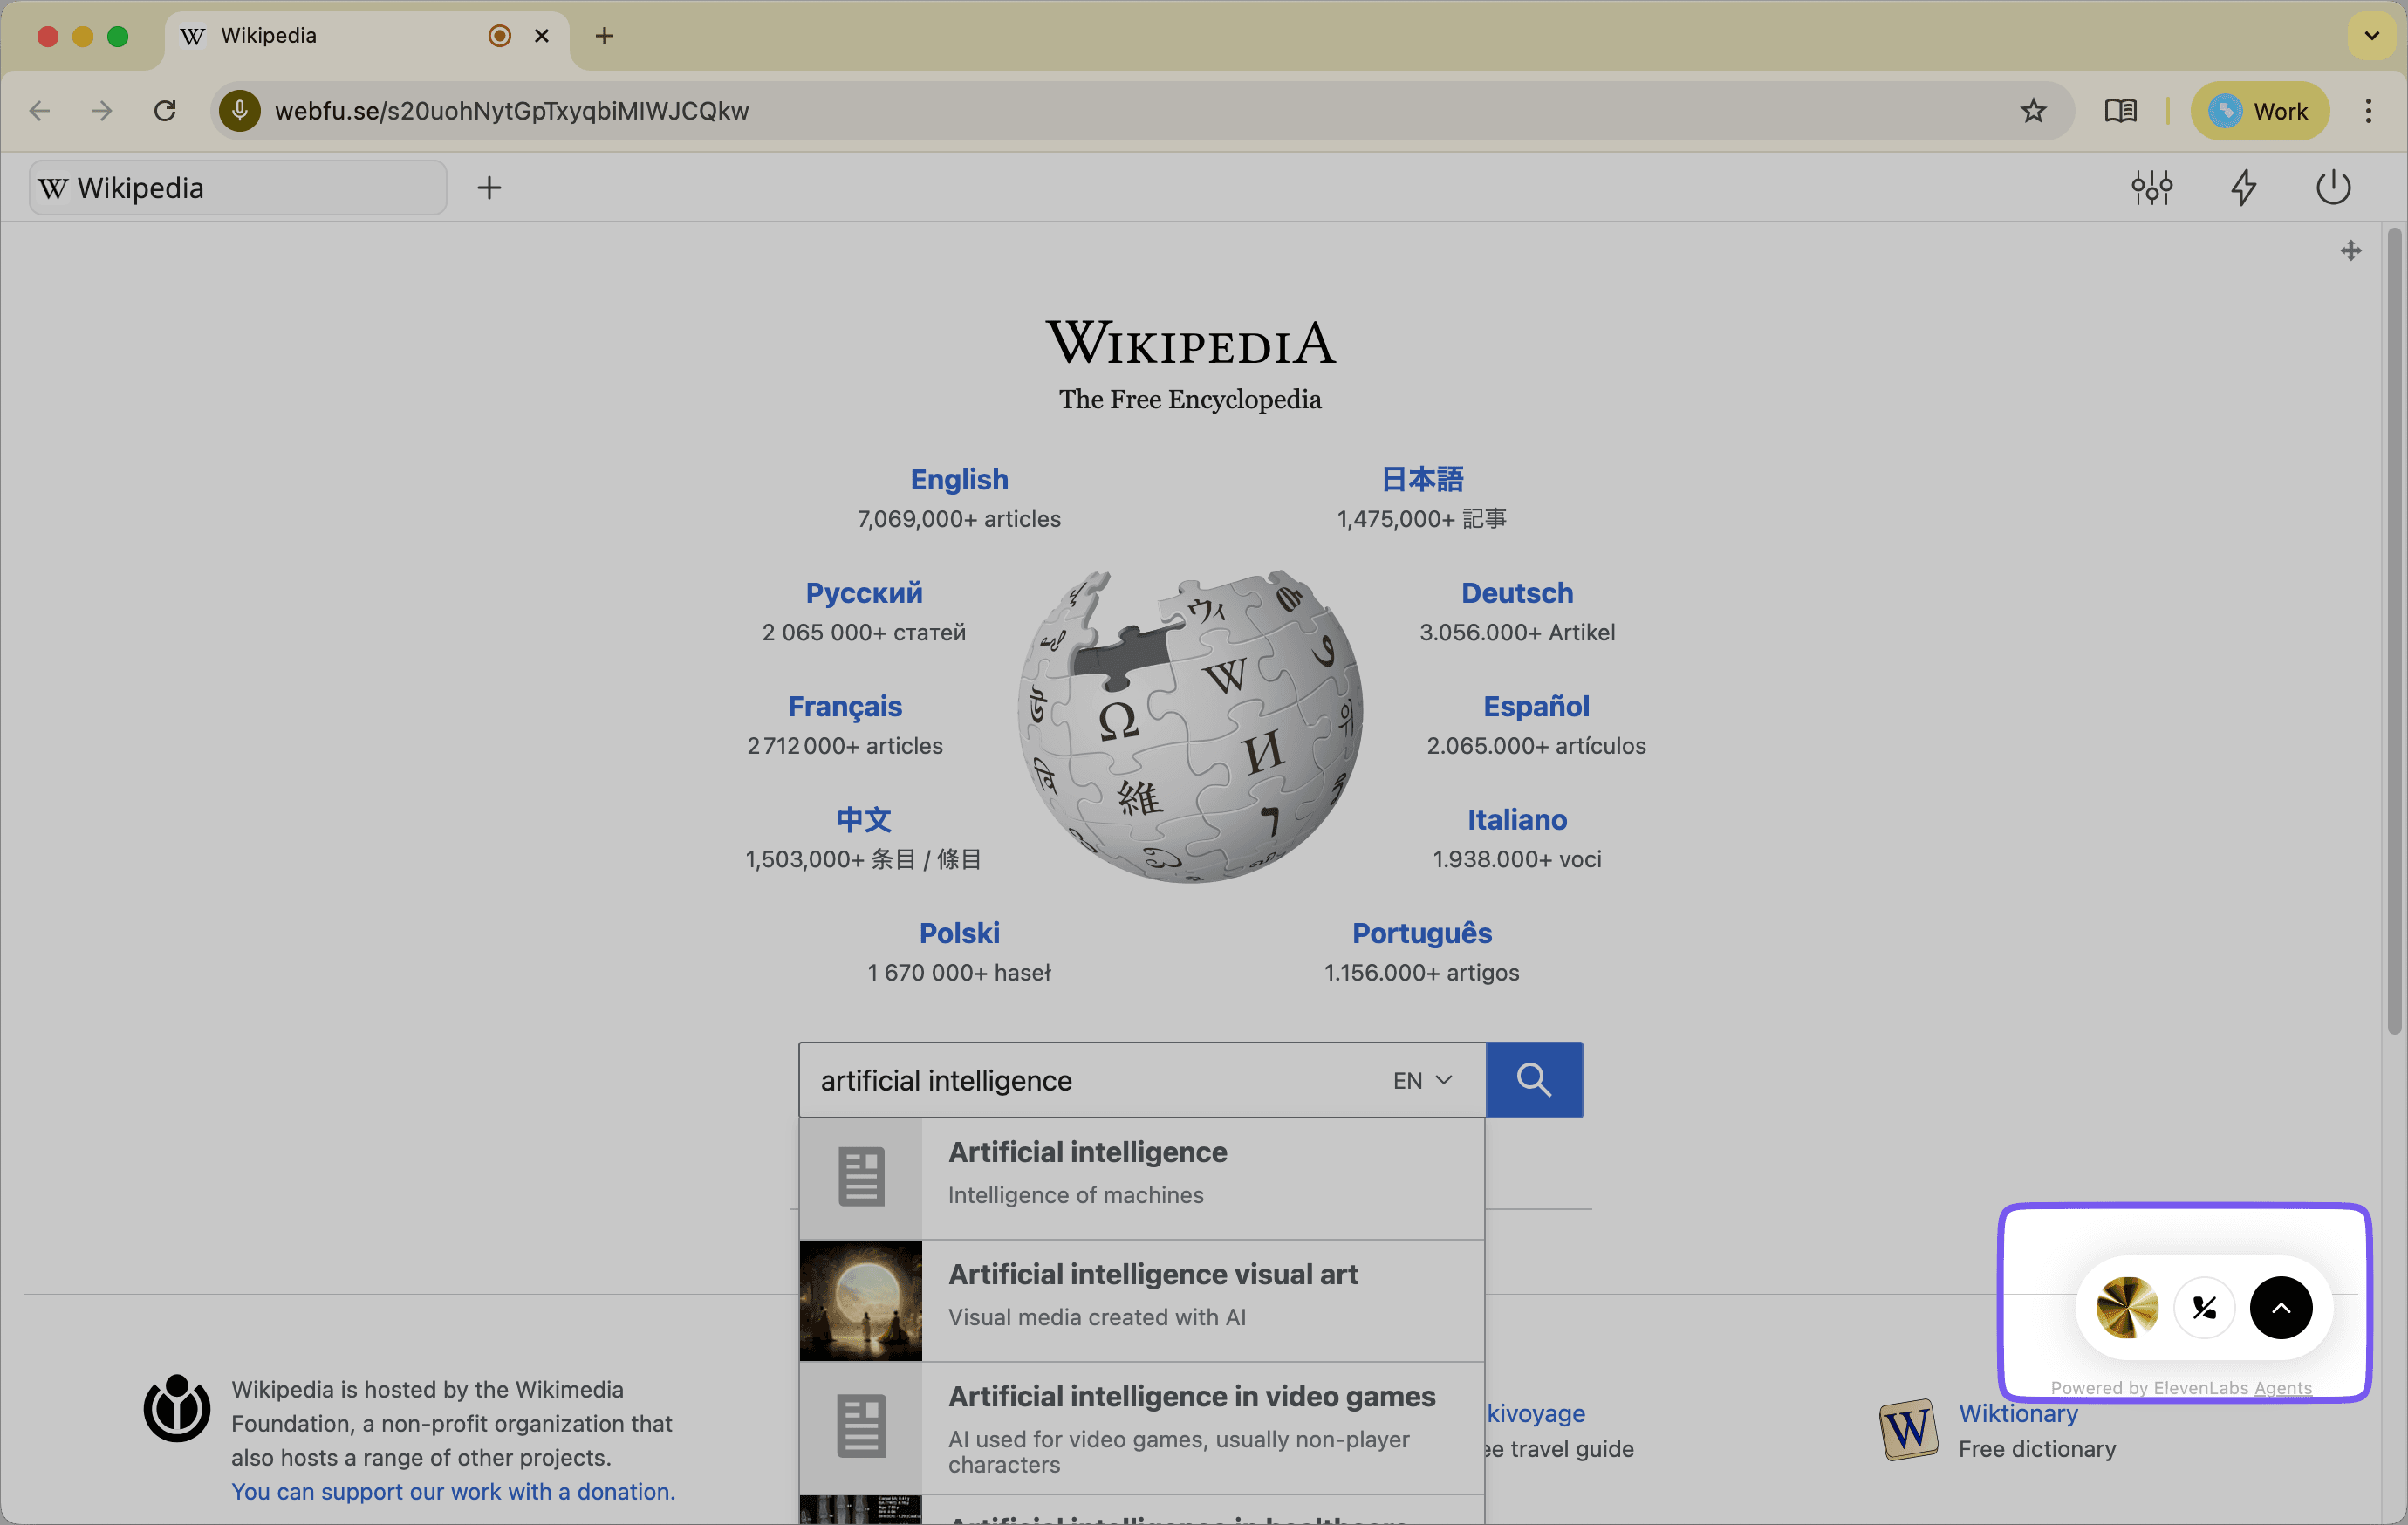This screenshot has height=1525, width=2408.
Task: Click the microphone icon in address bar
Action: pos(239,111)
